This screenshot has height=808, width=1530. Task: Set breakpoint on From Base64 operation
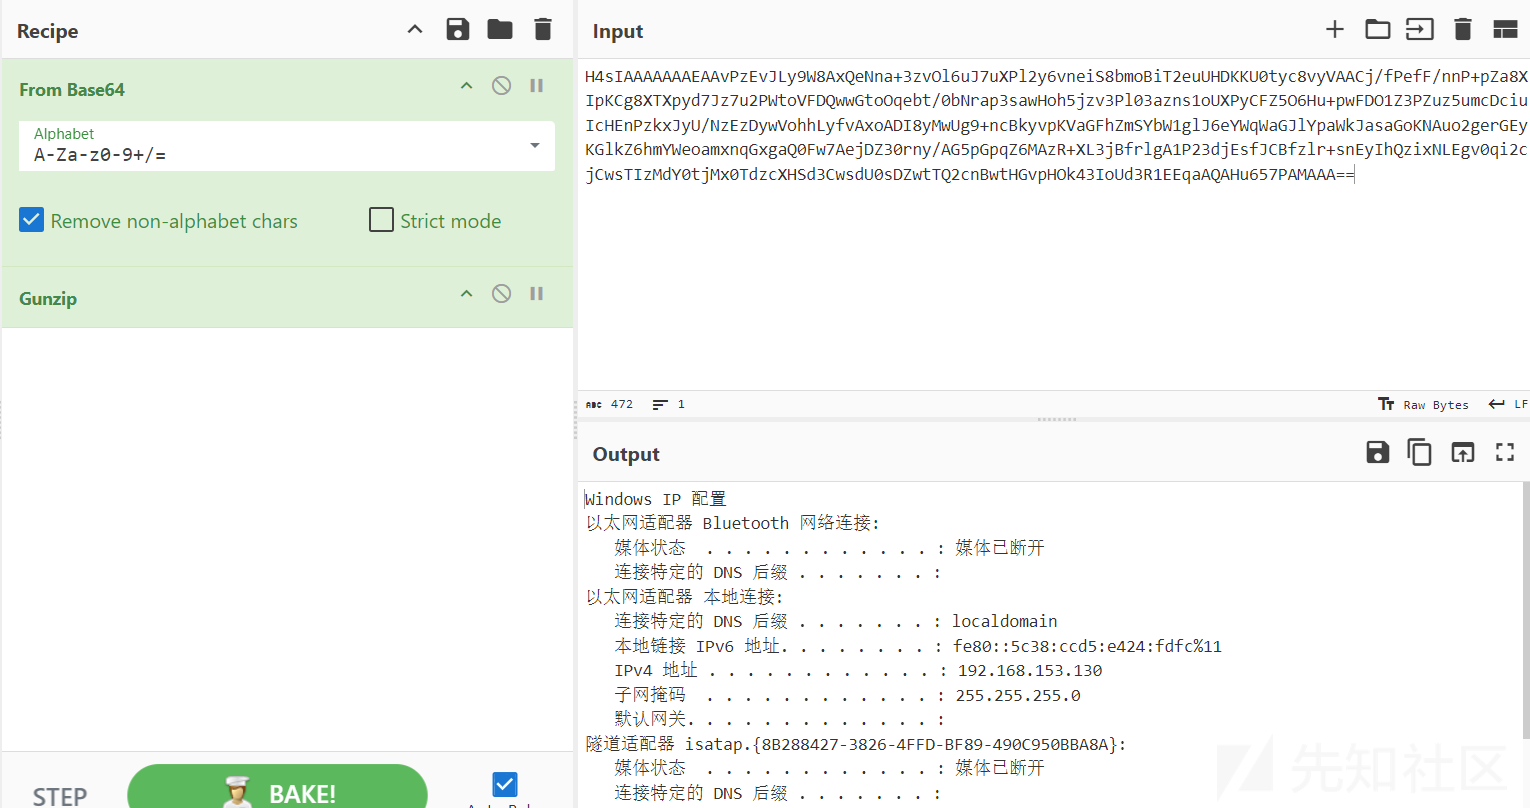tap(537, 86)
